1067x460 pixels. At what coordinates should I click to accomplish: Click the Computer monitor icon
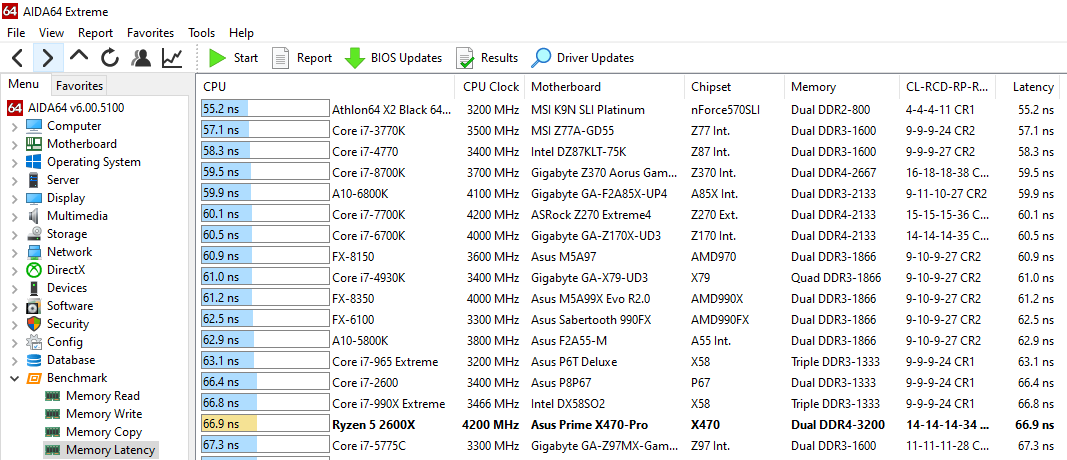34,126
